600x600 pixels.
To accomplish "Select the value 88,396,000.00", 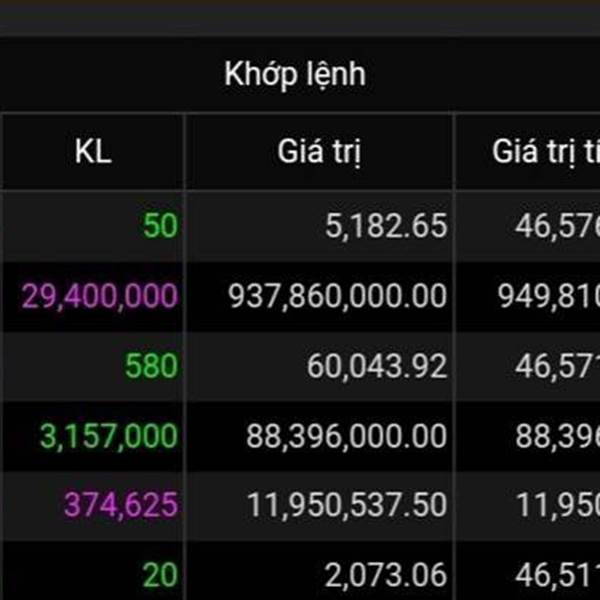I will (346, 436).
